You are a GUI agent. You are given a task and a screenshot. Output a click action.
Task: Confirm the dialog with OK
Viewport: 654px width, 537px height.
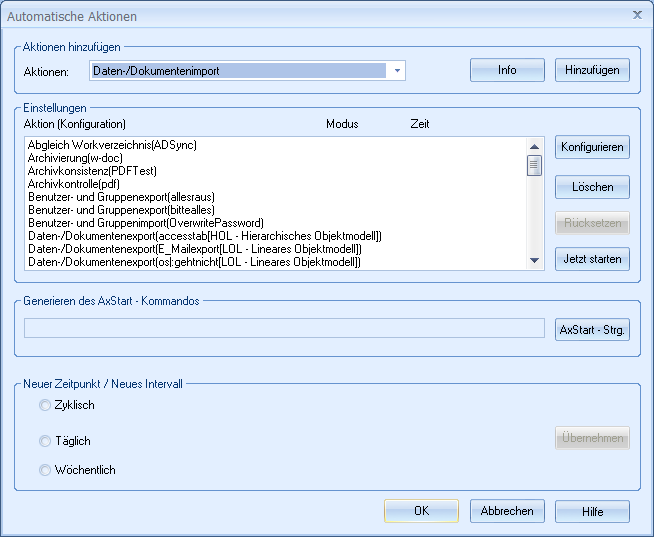tap(421, 511)
